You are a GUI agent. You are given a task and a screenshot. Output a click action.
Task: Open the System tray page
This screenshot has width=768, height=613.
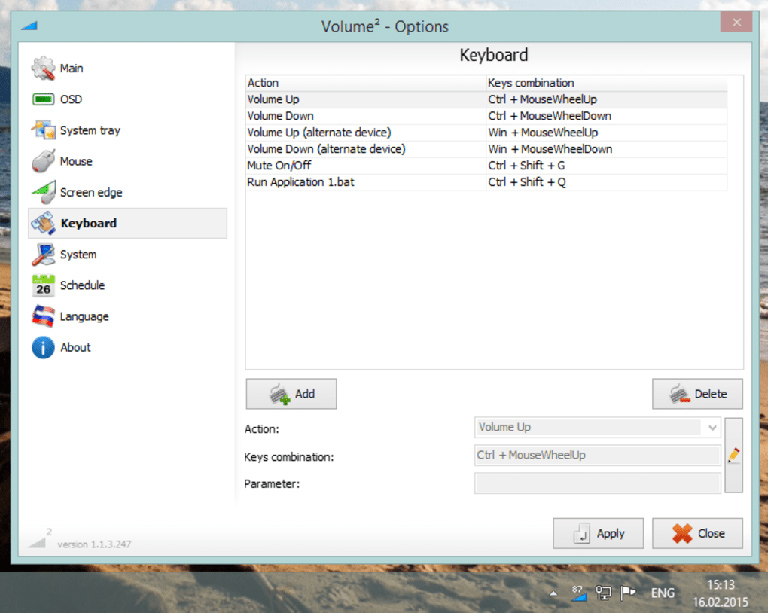tap(90, 130)
